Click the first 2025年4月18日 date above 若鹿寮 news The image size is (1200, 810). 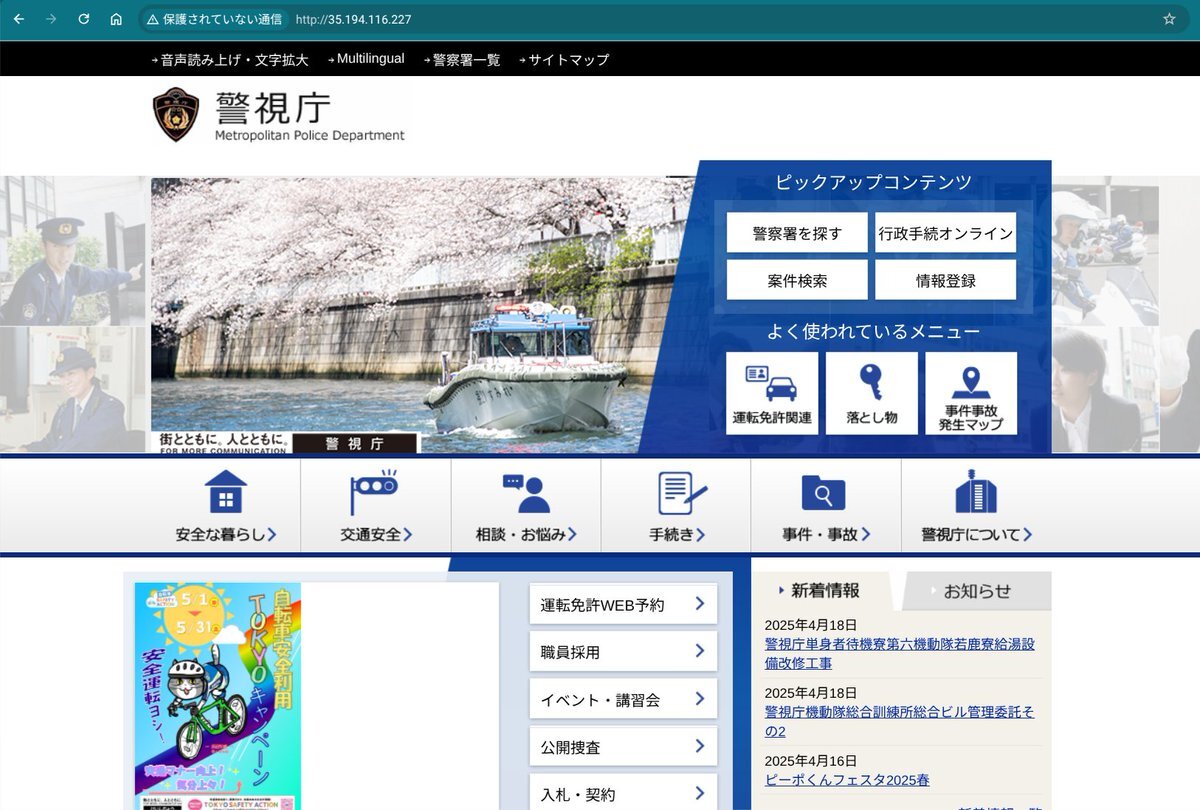[x=811, y=626]
